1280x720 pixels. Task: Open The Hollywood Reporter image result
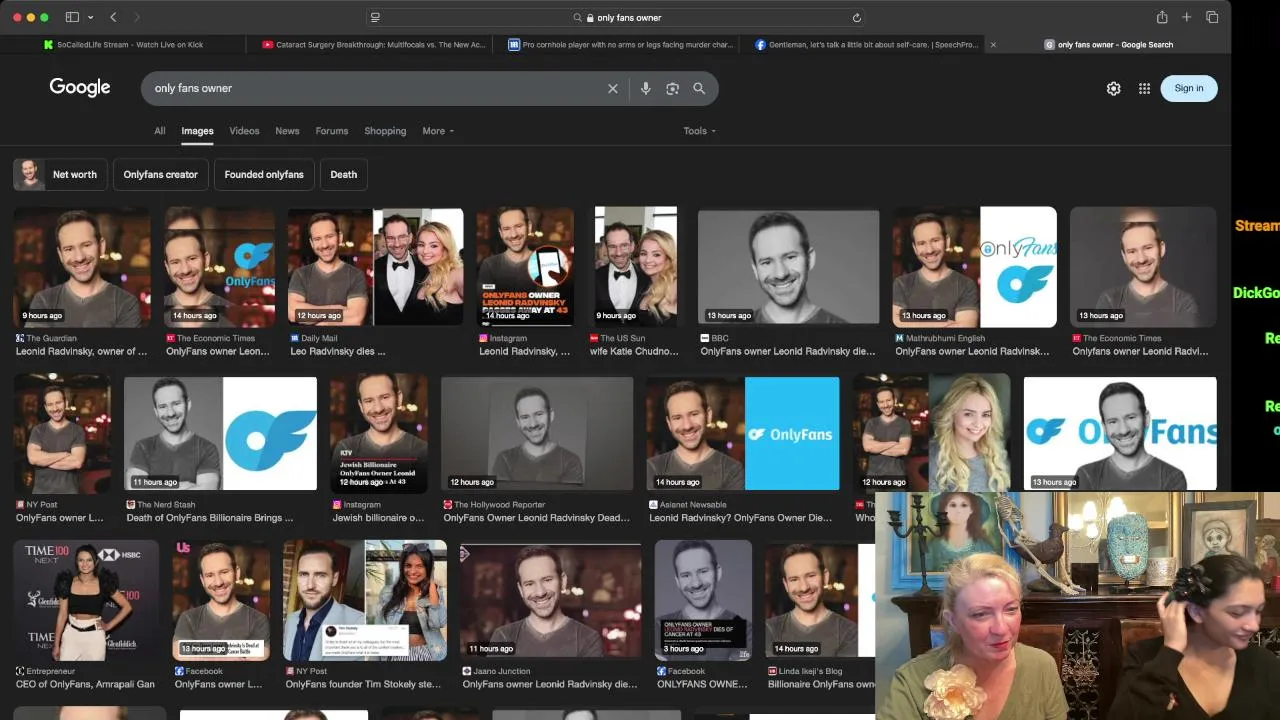tap(537, 434)
